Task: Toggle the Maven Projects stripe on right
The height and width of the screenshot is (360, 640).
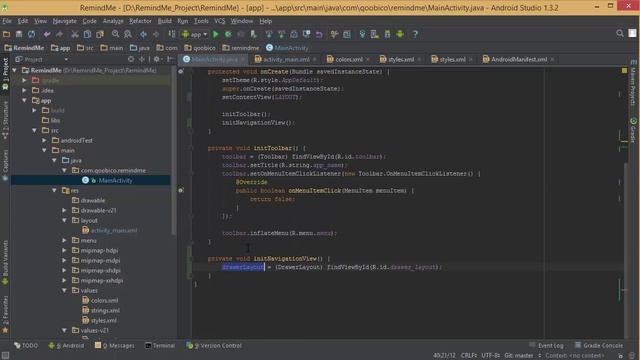Action: [x=633, y=84]
